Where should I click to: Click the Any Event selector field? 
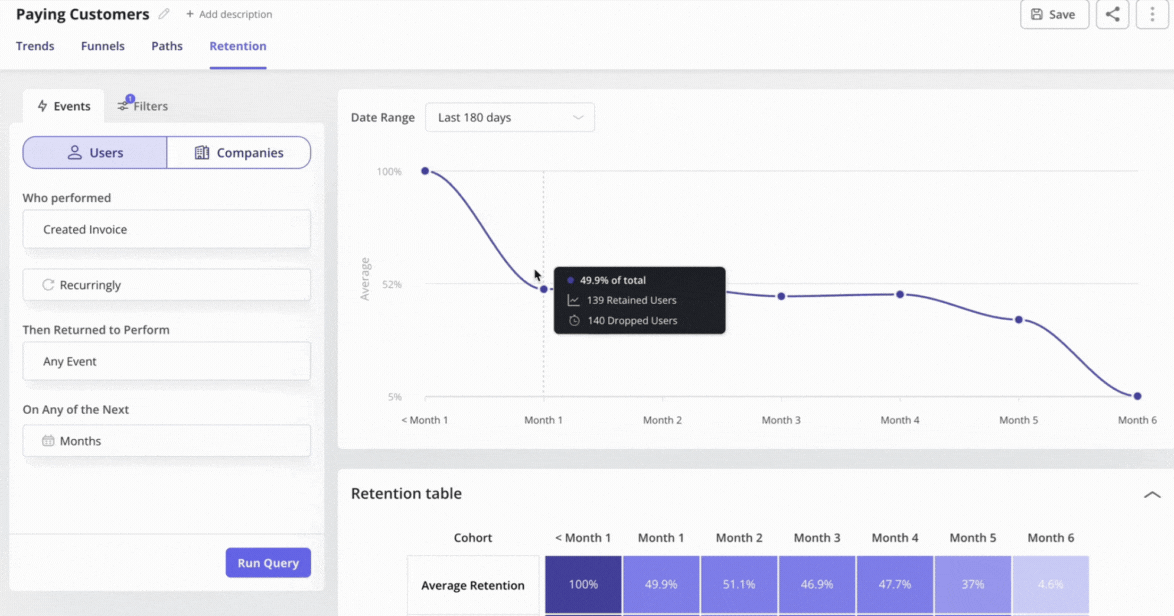click(x=166, y=361)
